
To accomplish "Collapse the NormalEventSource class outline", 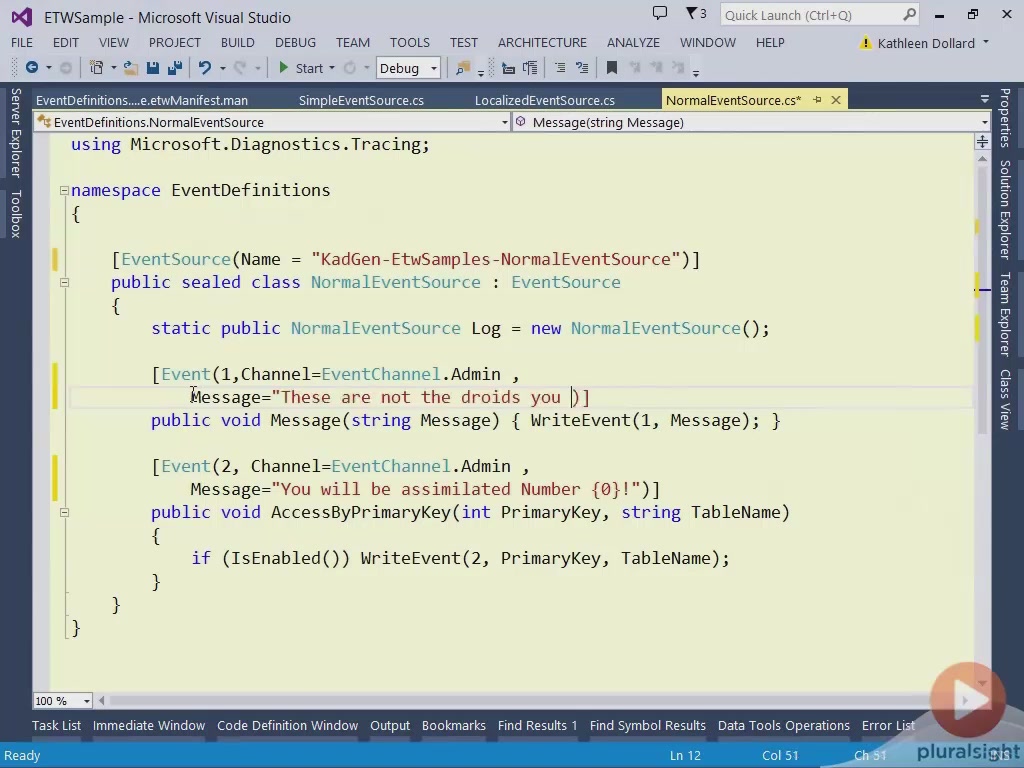I will pyautogui.click(x=64, y=282).
